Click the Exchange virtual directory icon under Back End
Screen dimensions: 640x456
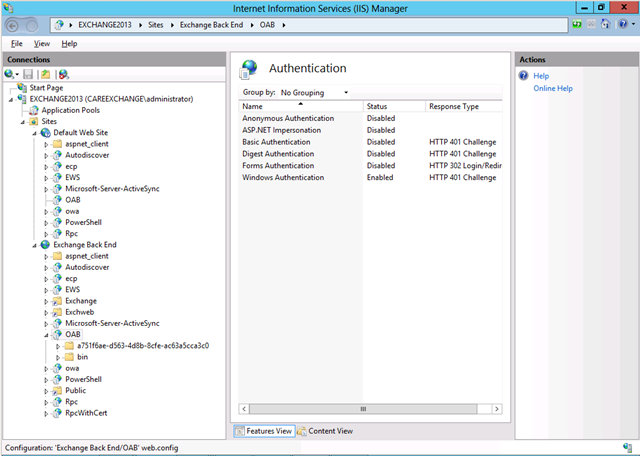[58, 301]
